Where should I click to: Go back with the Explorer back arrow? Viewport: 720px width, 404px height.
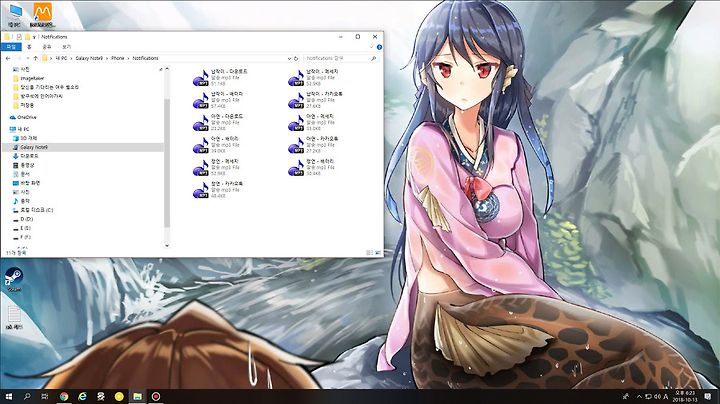click(x=8, y=58)
